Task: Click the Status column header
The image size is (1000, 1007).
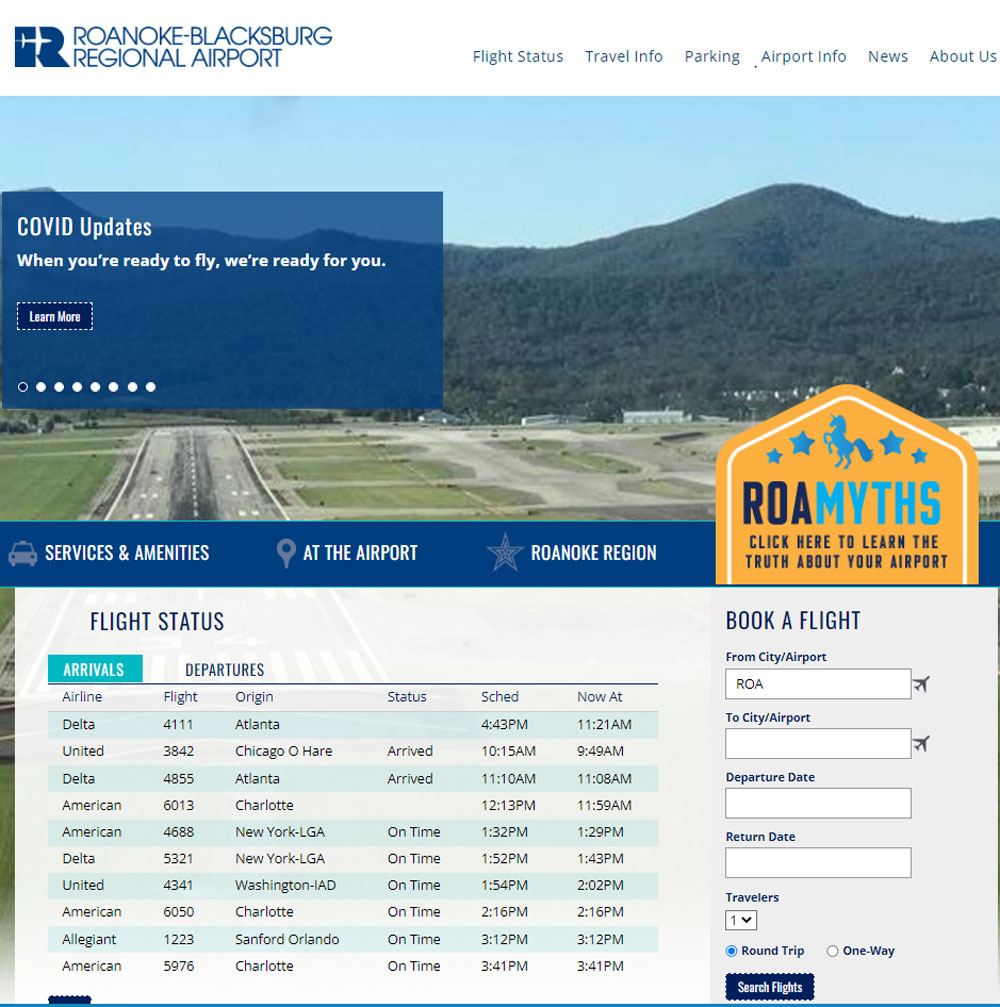Action: tap(407, 697)
